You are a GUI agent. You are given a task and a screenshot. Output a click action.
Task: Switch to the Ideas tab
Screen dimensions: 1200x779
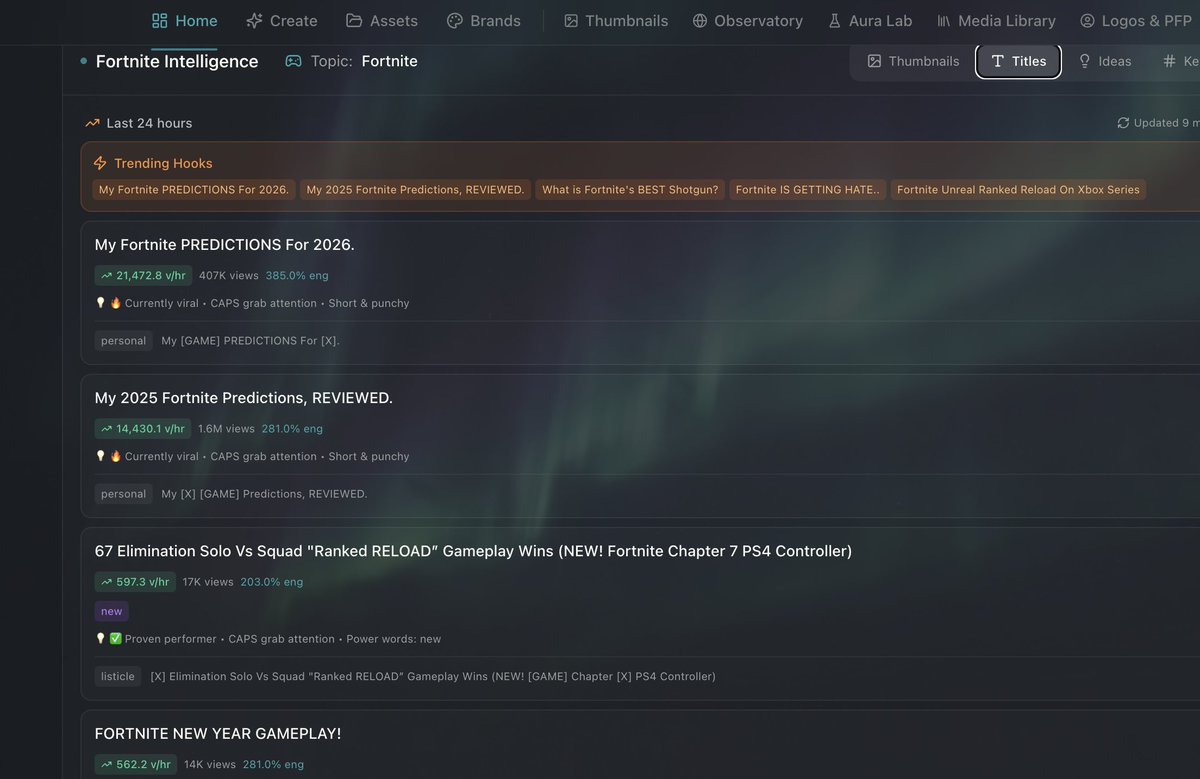[1104, 61]
